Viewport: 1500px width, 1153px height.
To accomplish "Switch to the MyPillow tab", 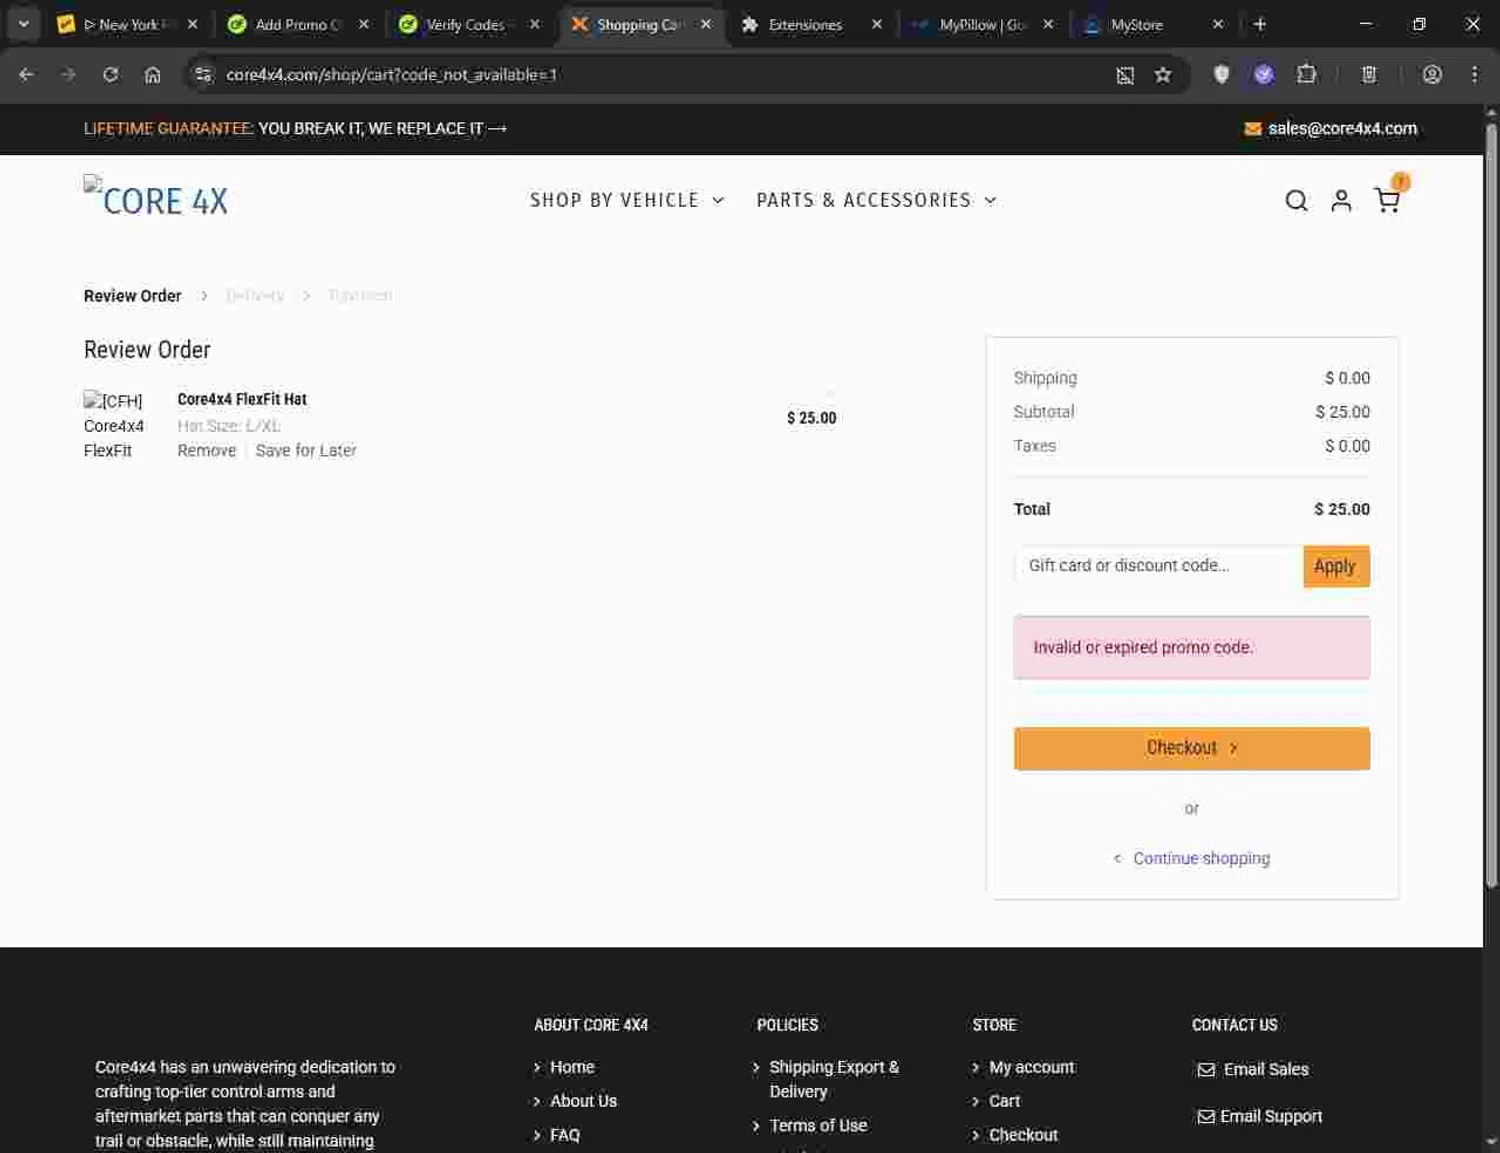I will click(982, 24).
